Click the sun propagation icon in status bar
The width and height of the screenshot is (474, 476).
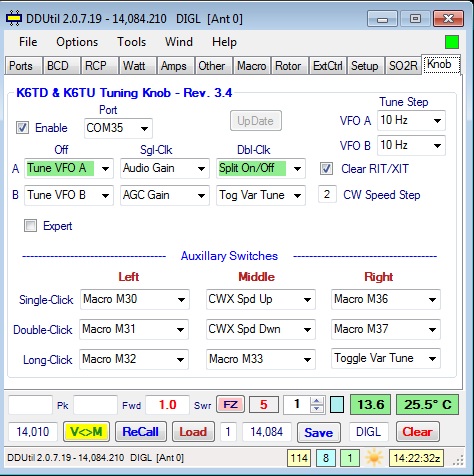(374, 458)
